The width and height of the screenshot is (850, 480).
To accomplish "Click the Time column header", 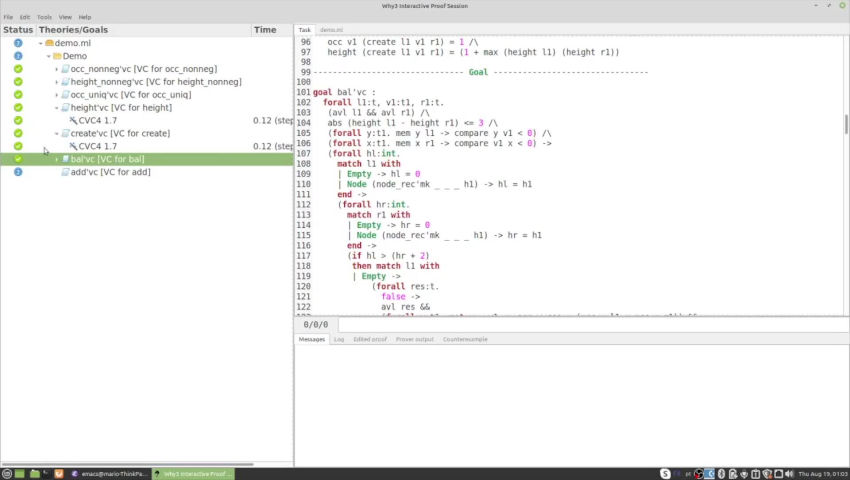I will click(x=272, y=30).
